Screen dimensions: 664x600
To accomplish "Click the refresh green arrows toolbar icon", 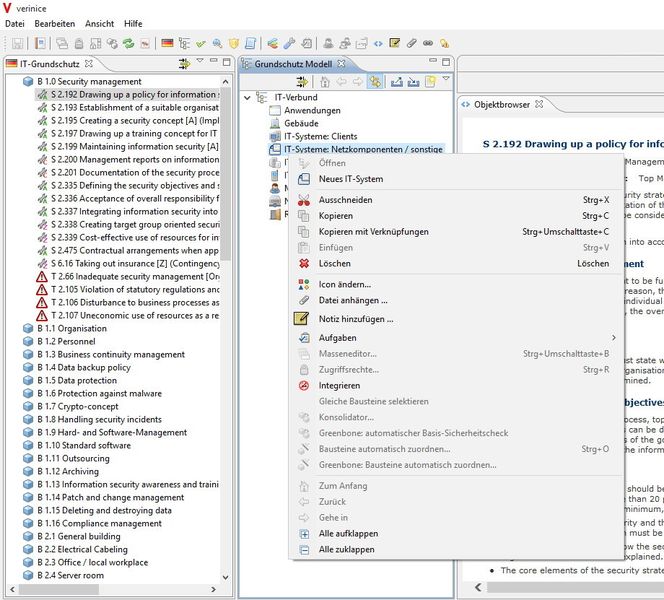I will (128, 43).
